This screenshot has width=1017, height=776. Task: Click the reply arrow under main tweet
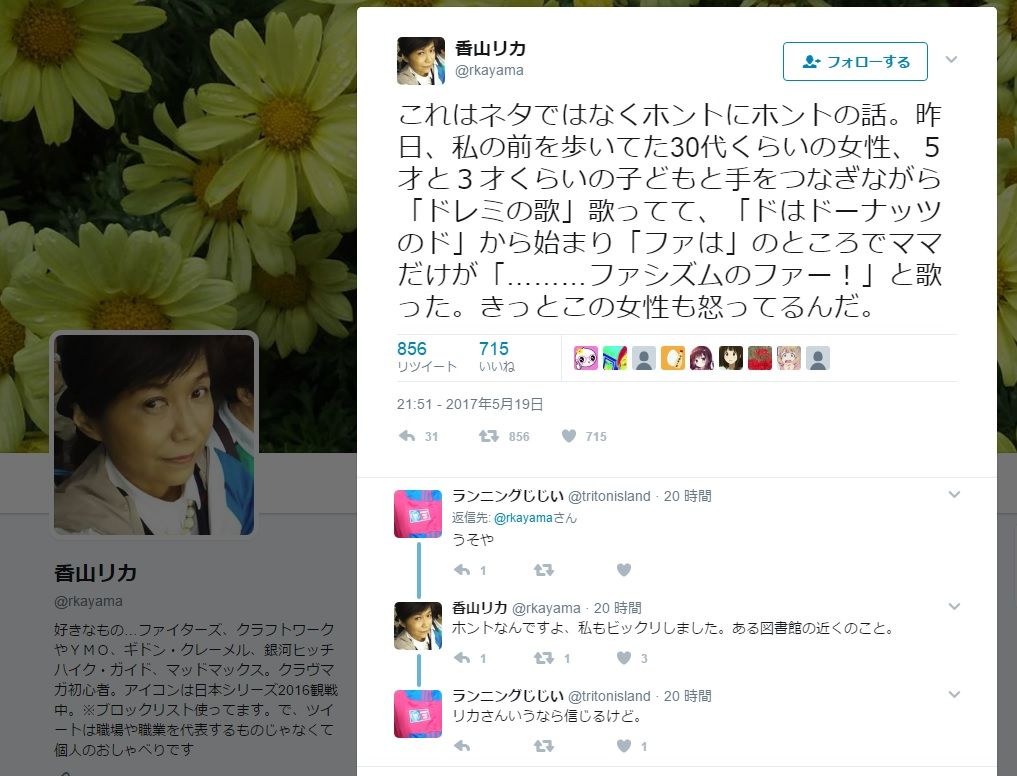[x=407, y=436]
